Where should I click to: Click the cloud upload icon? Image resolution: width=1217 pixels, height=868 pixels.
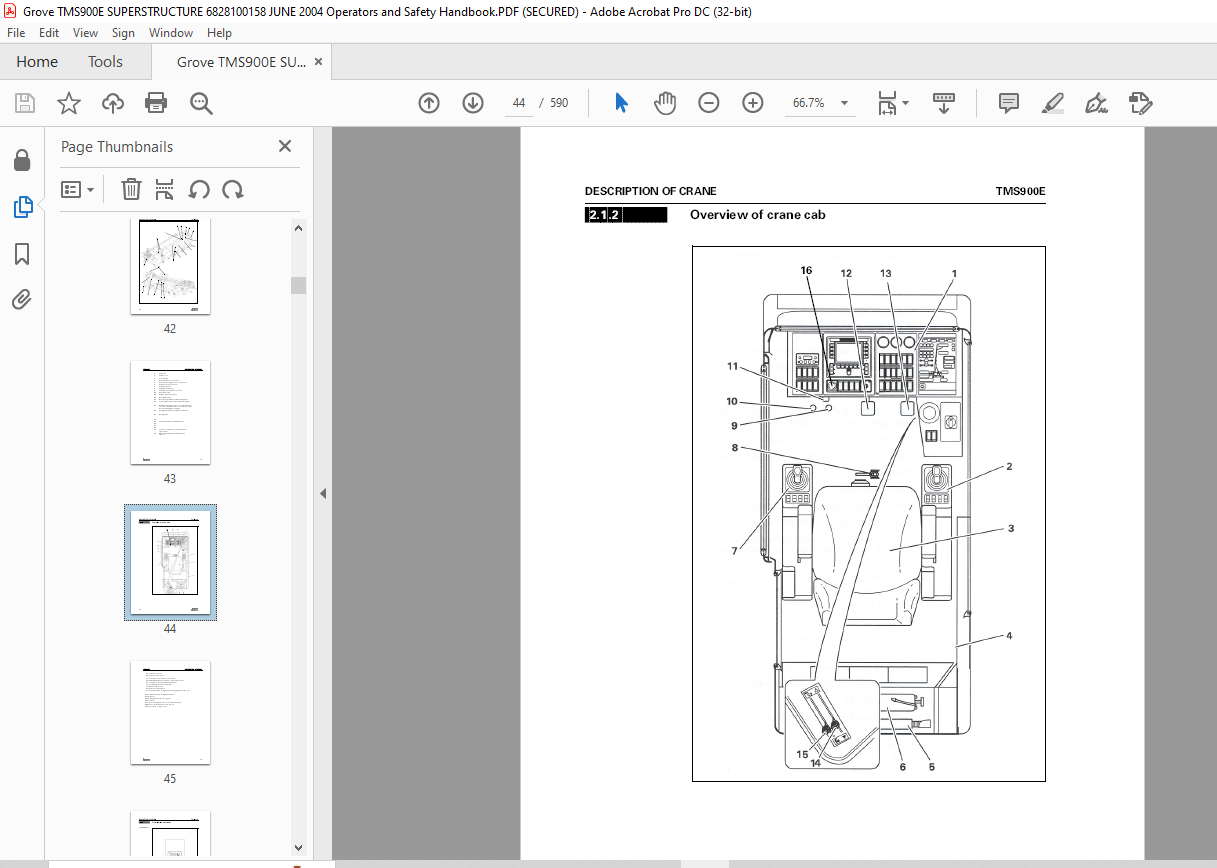pos(113,103)
